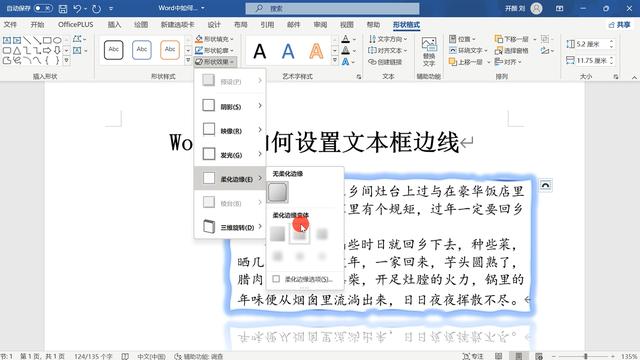640x360 pixels.
Task: Switch to the 插入 tab
Action: [x=114, y=24]
